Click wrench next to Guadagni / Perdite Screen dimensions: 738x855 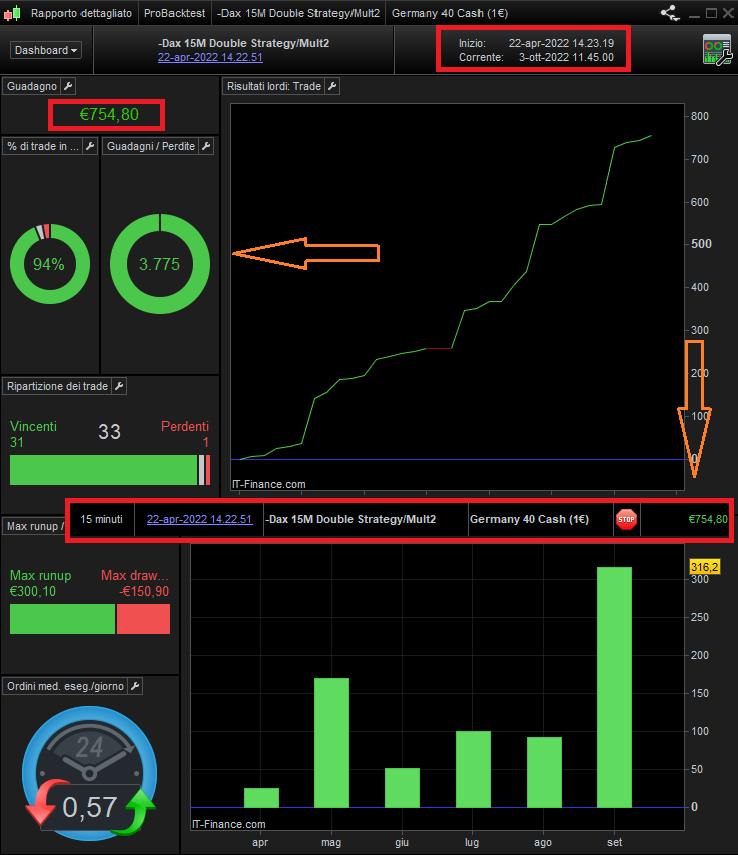point(206,146)
